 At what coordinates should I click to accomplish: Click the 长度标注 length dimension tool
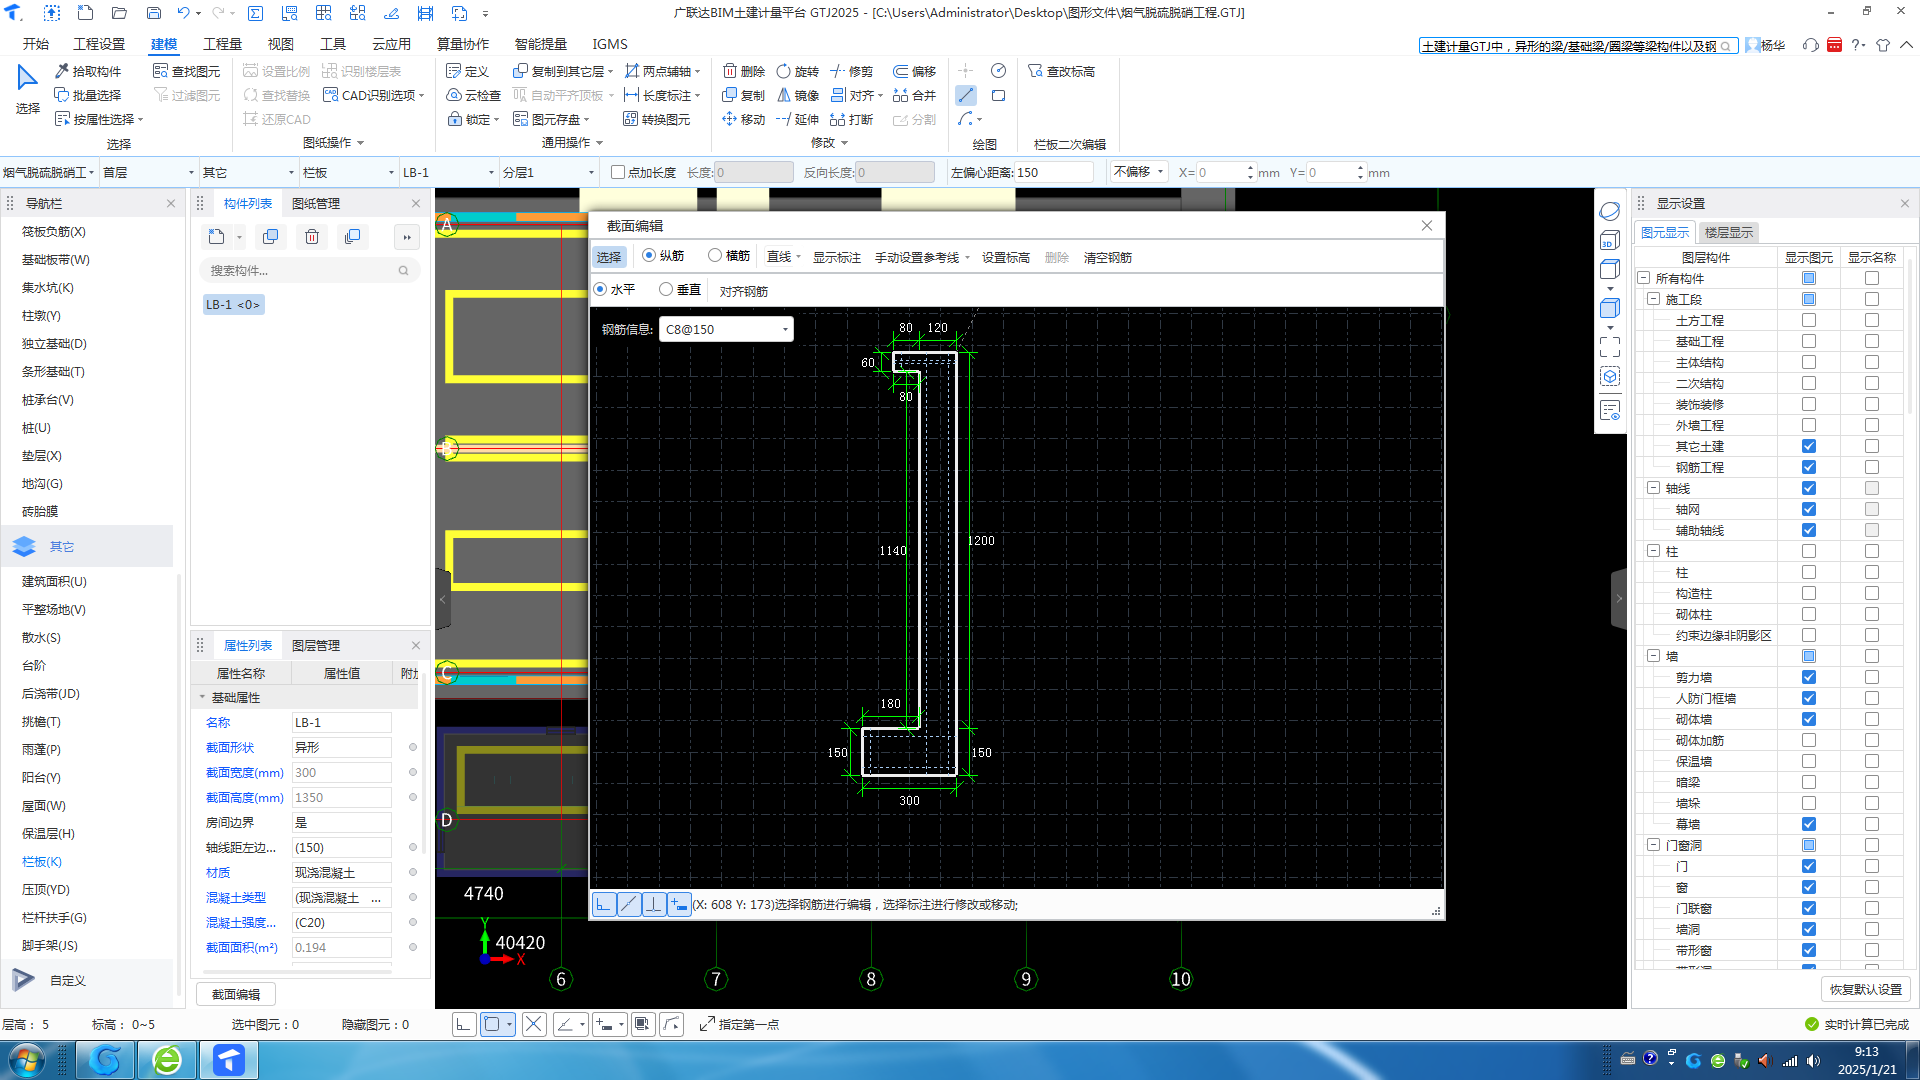click(661, 95)
